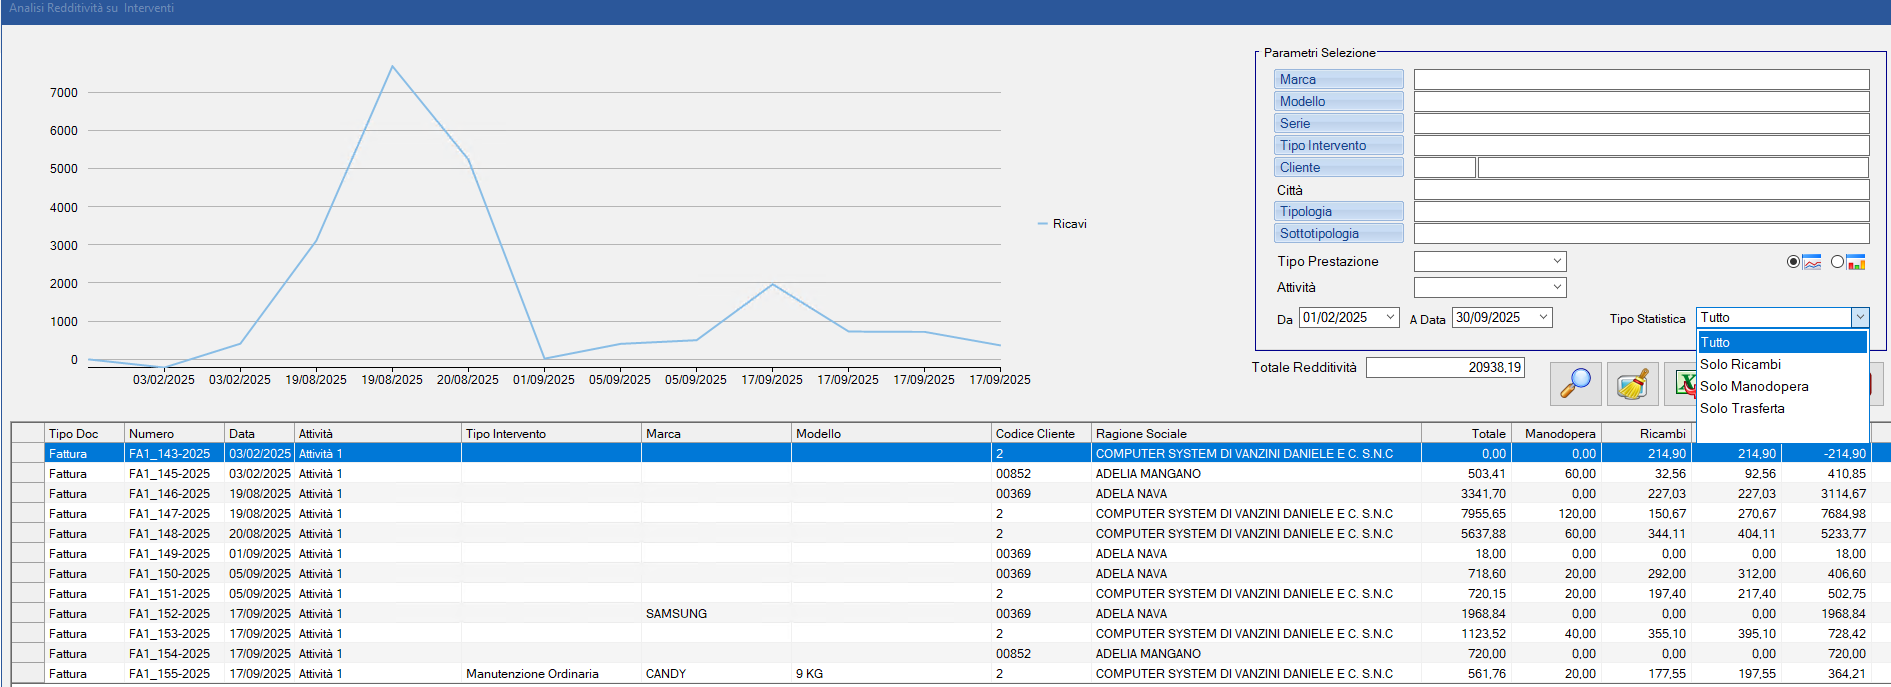
Task: Select the line chart radio button
Action: click(1793, 262)
